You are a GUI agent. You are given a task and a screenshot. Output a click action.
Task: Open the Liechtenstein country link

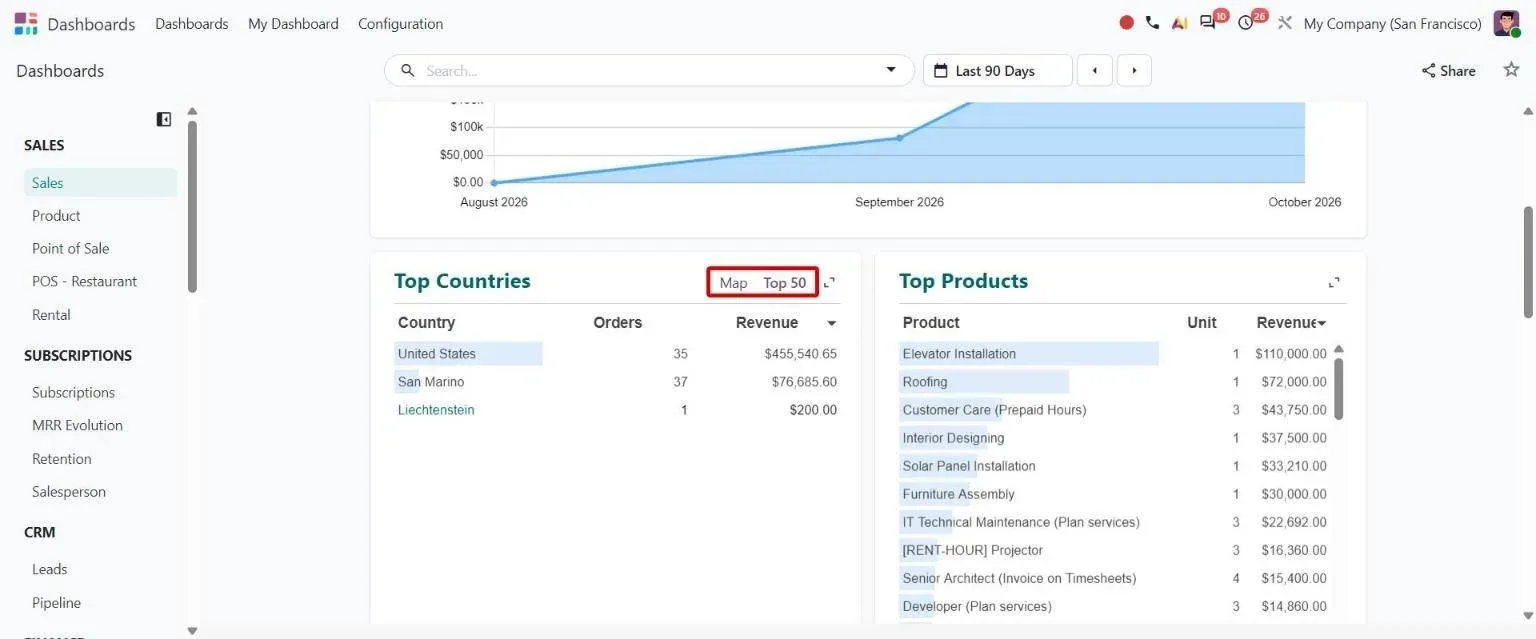tap(436, 410)
